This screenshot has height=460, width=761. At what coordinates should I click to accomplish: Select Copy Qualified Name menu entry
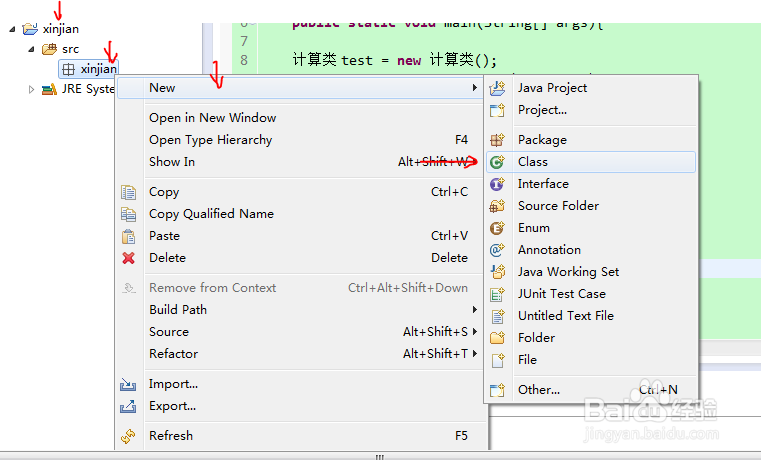tap(211, 214)
